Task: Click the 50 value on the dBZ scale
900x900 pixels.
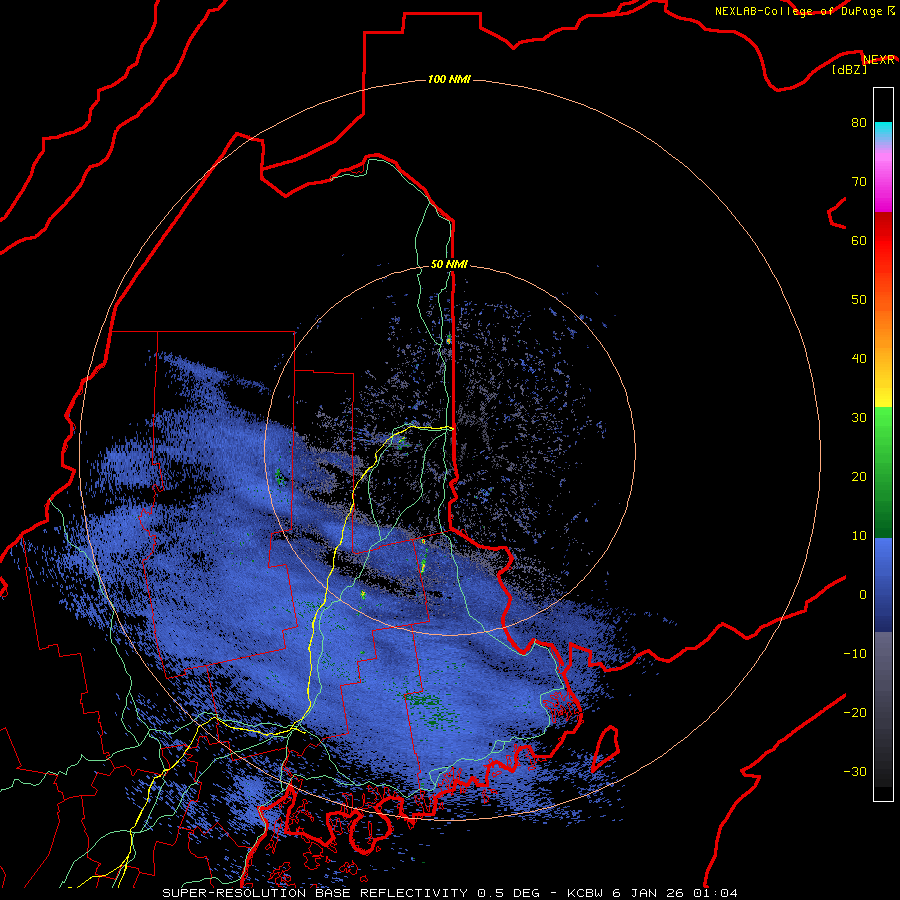Action: (859, 300)
